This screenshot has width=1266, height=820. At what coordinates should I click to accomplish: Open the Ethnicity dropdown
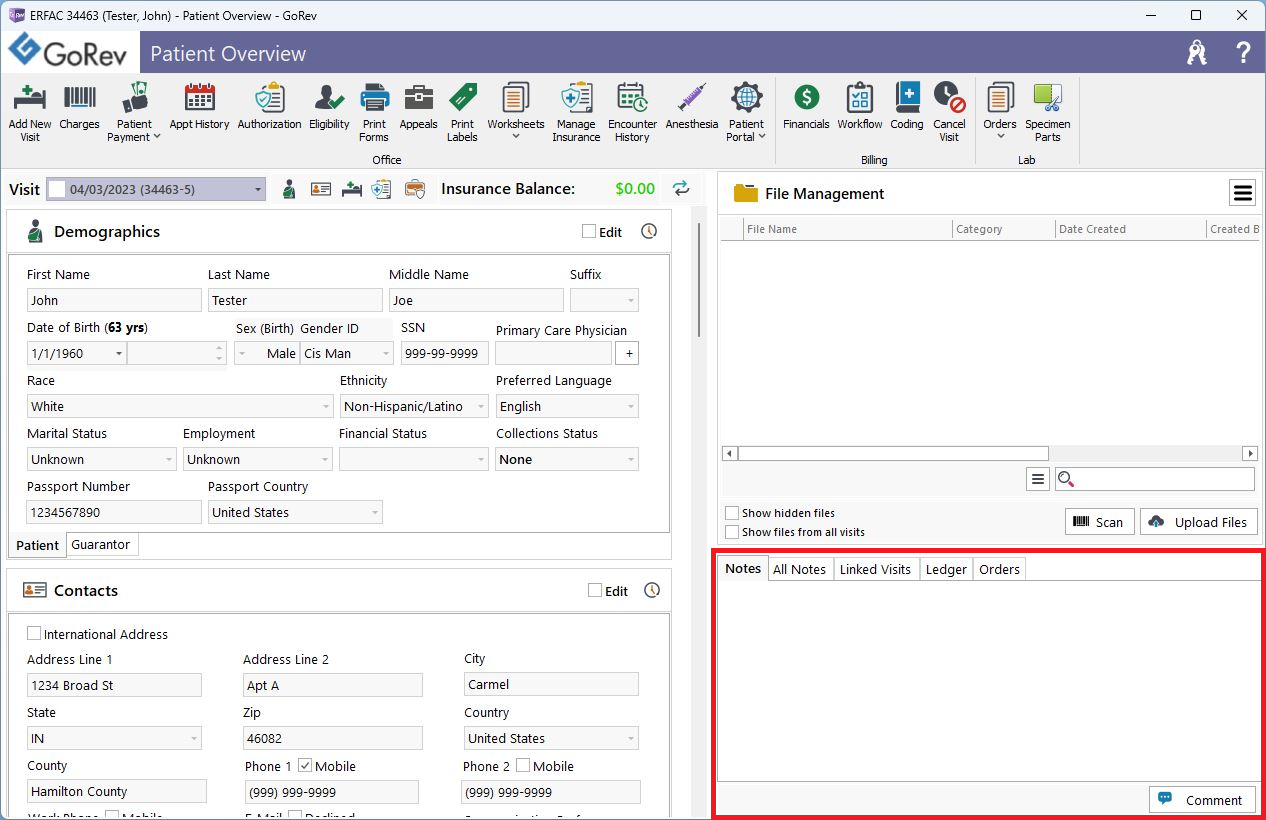481,407
